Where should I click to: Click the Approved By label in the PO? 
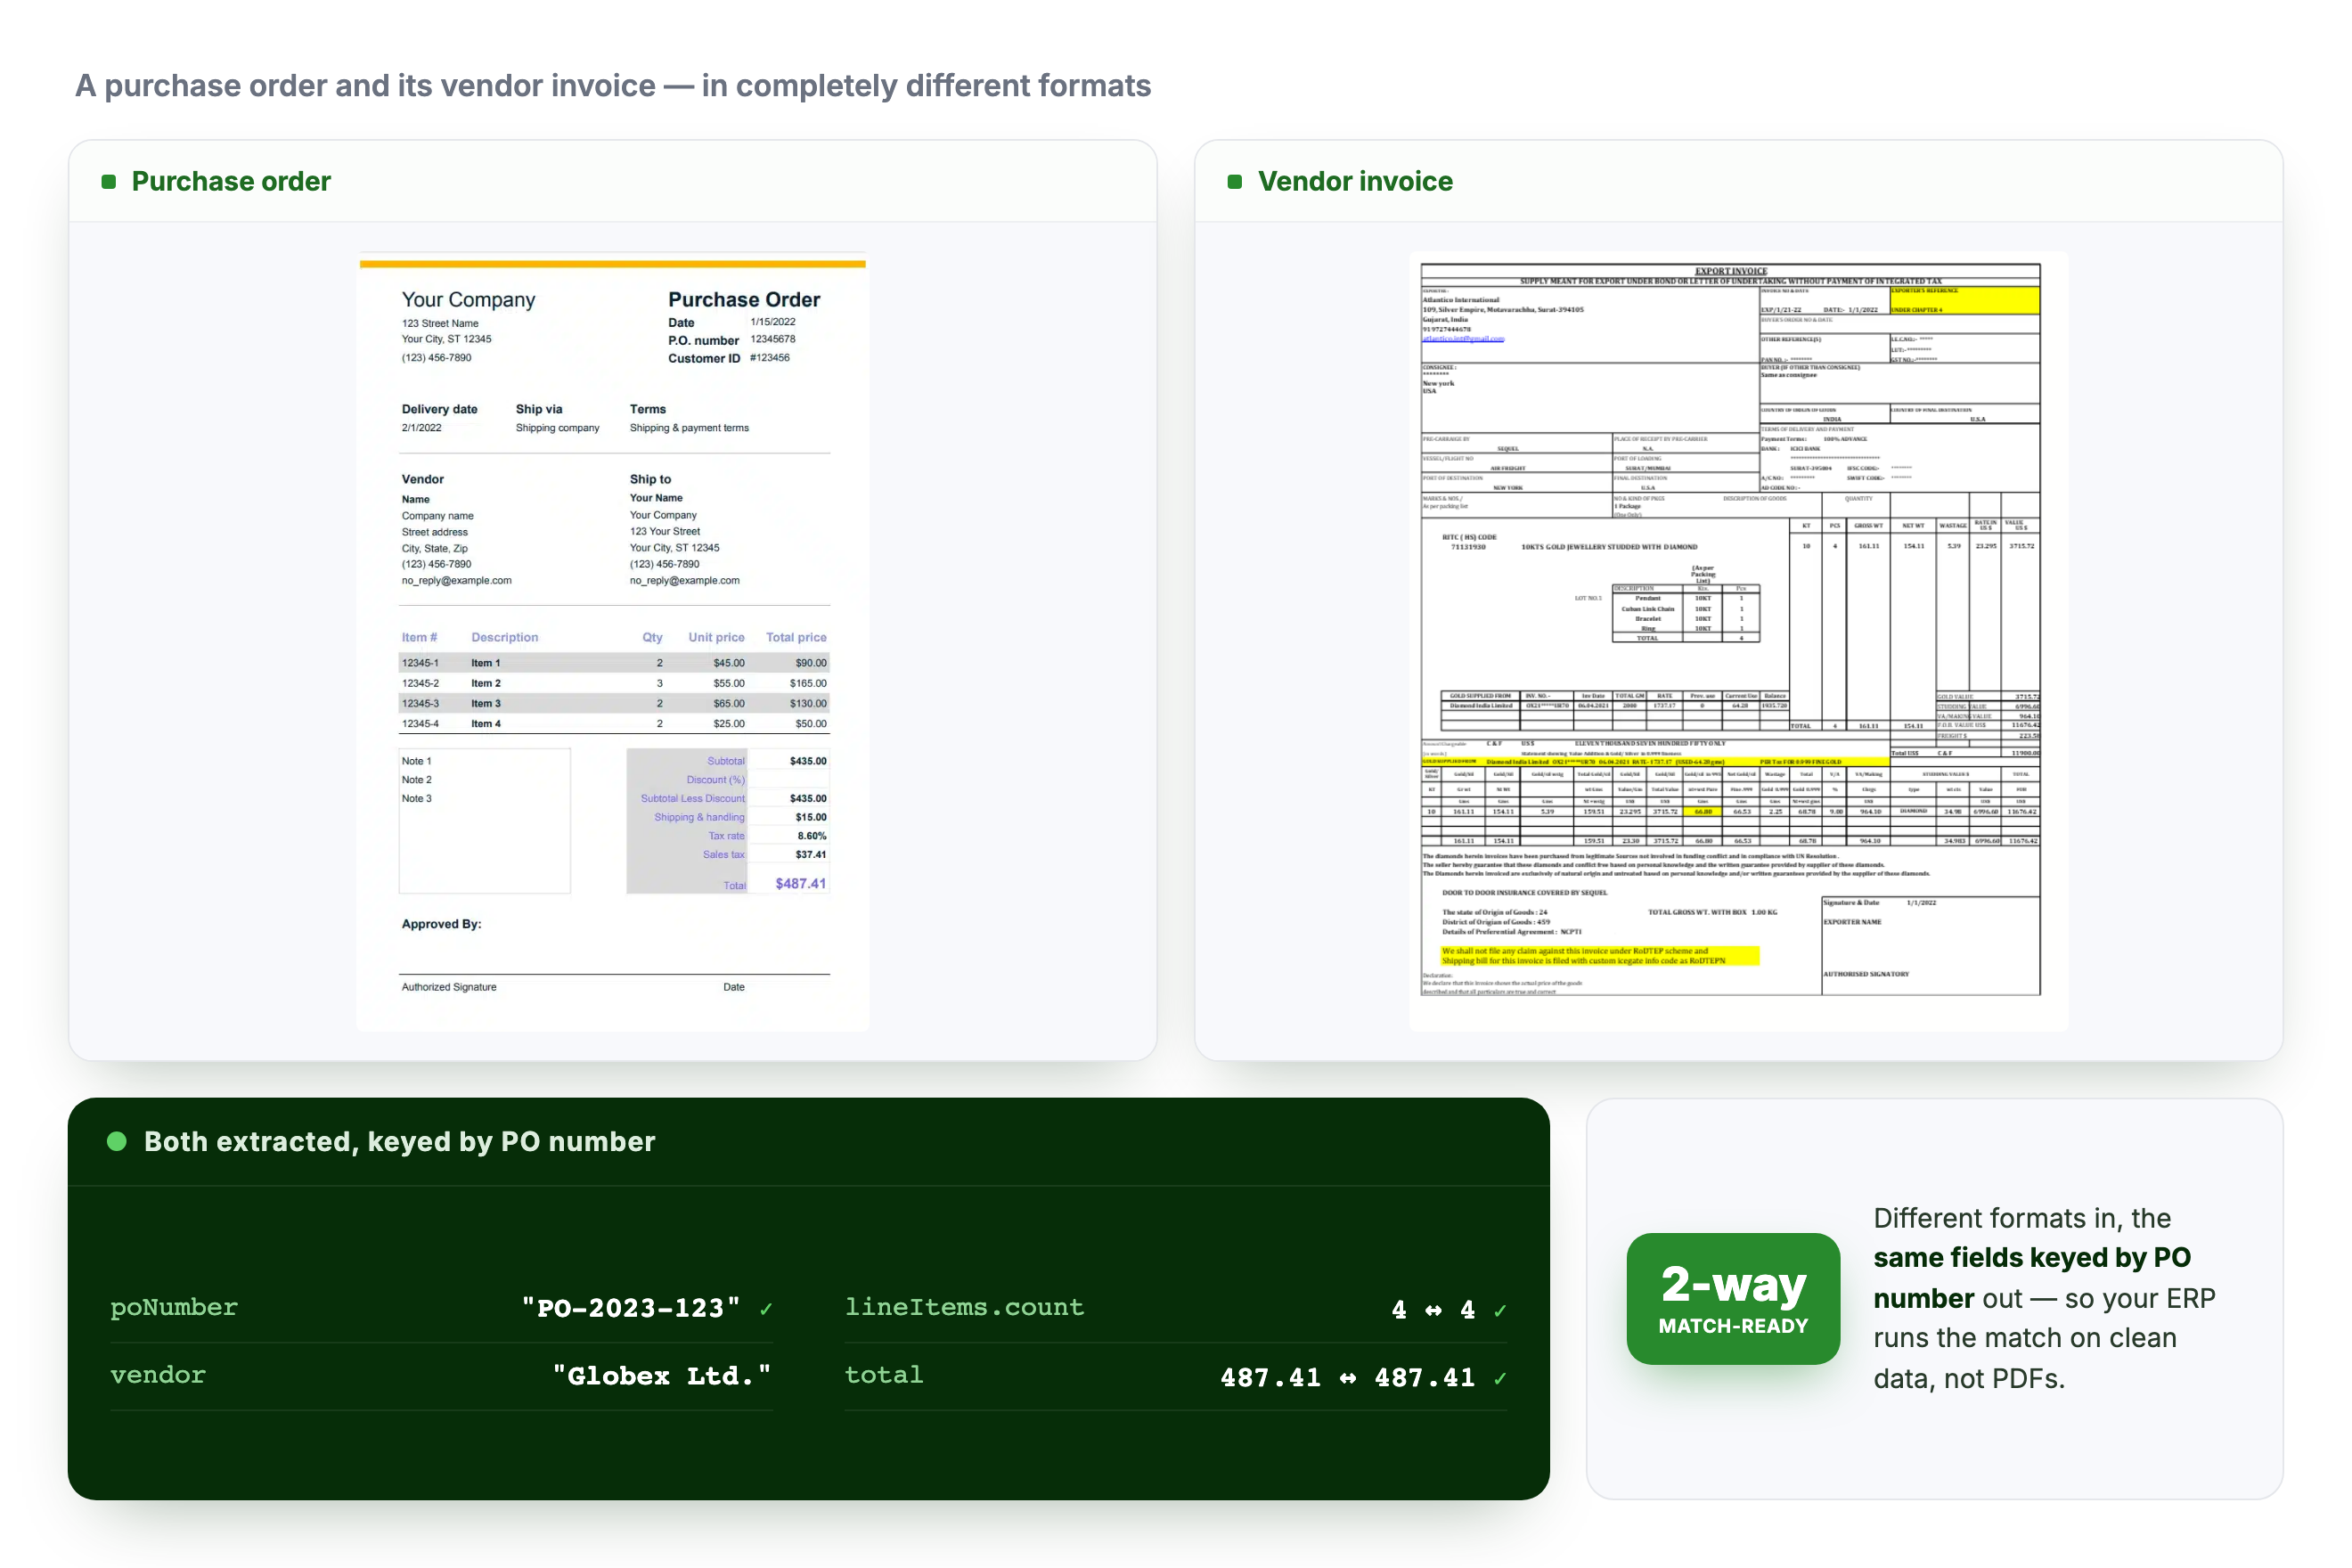click(x=441, y=924)
